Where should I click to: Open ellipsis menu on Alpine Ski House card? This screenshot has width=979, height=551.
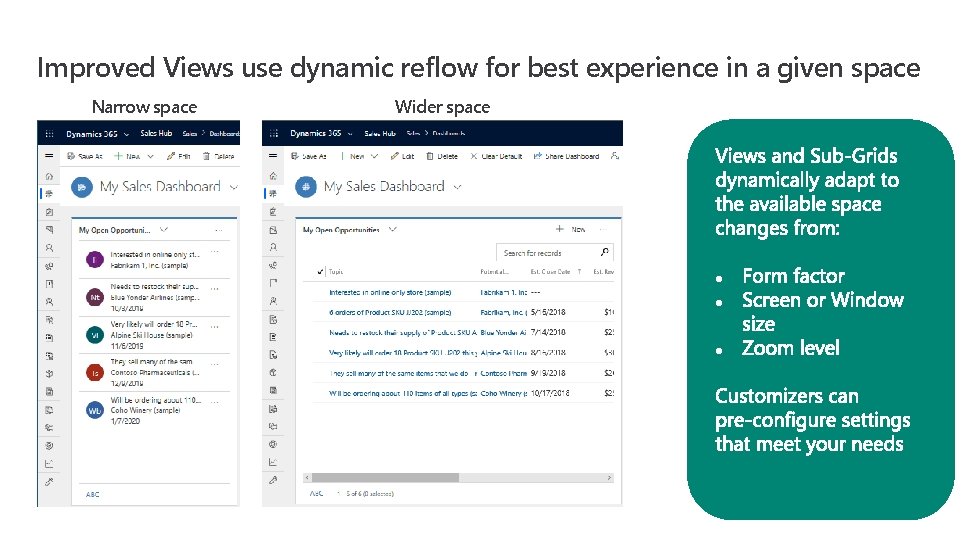(215, 326)
